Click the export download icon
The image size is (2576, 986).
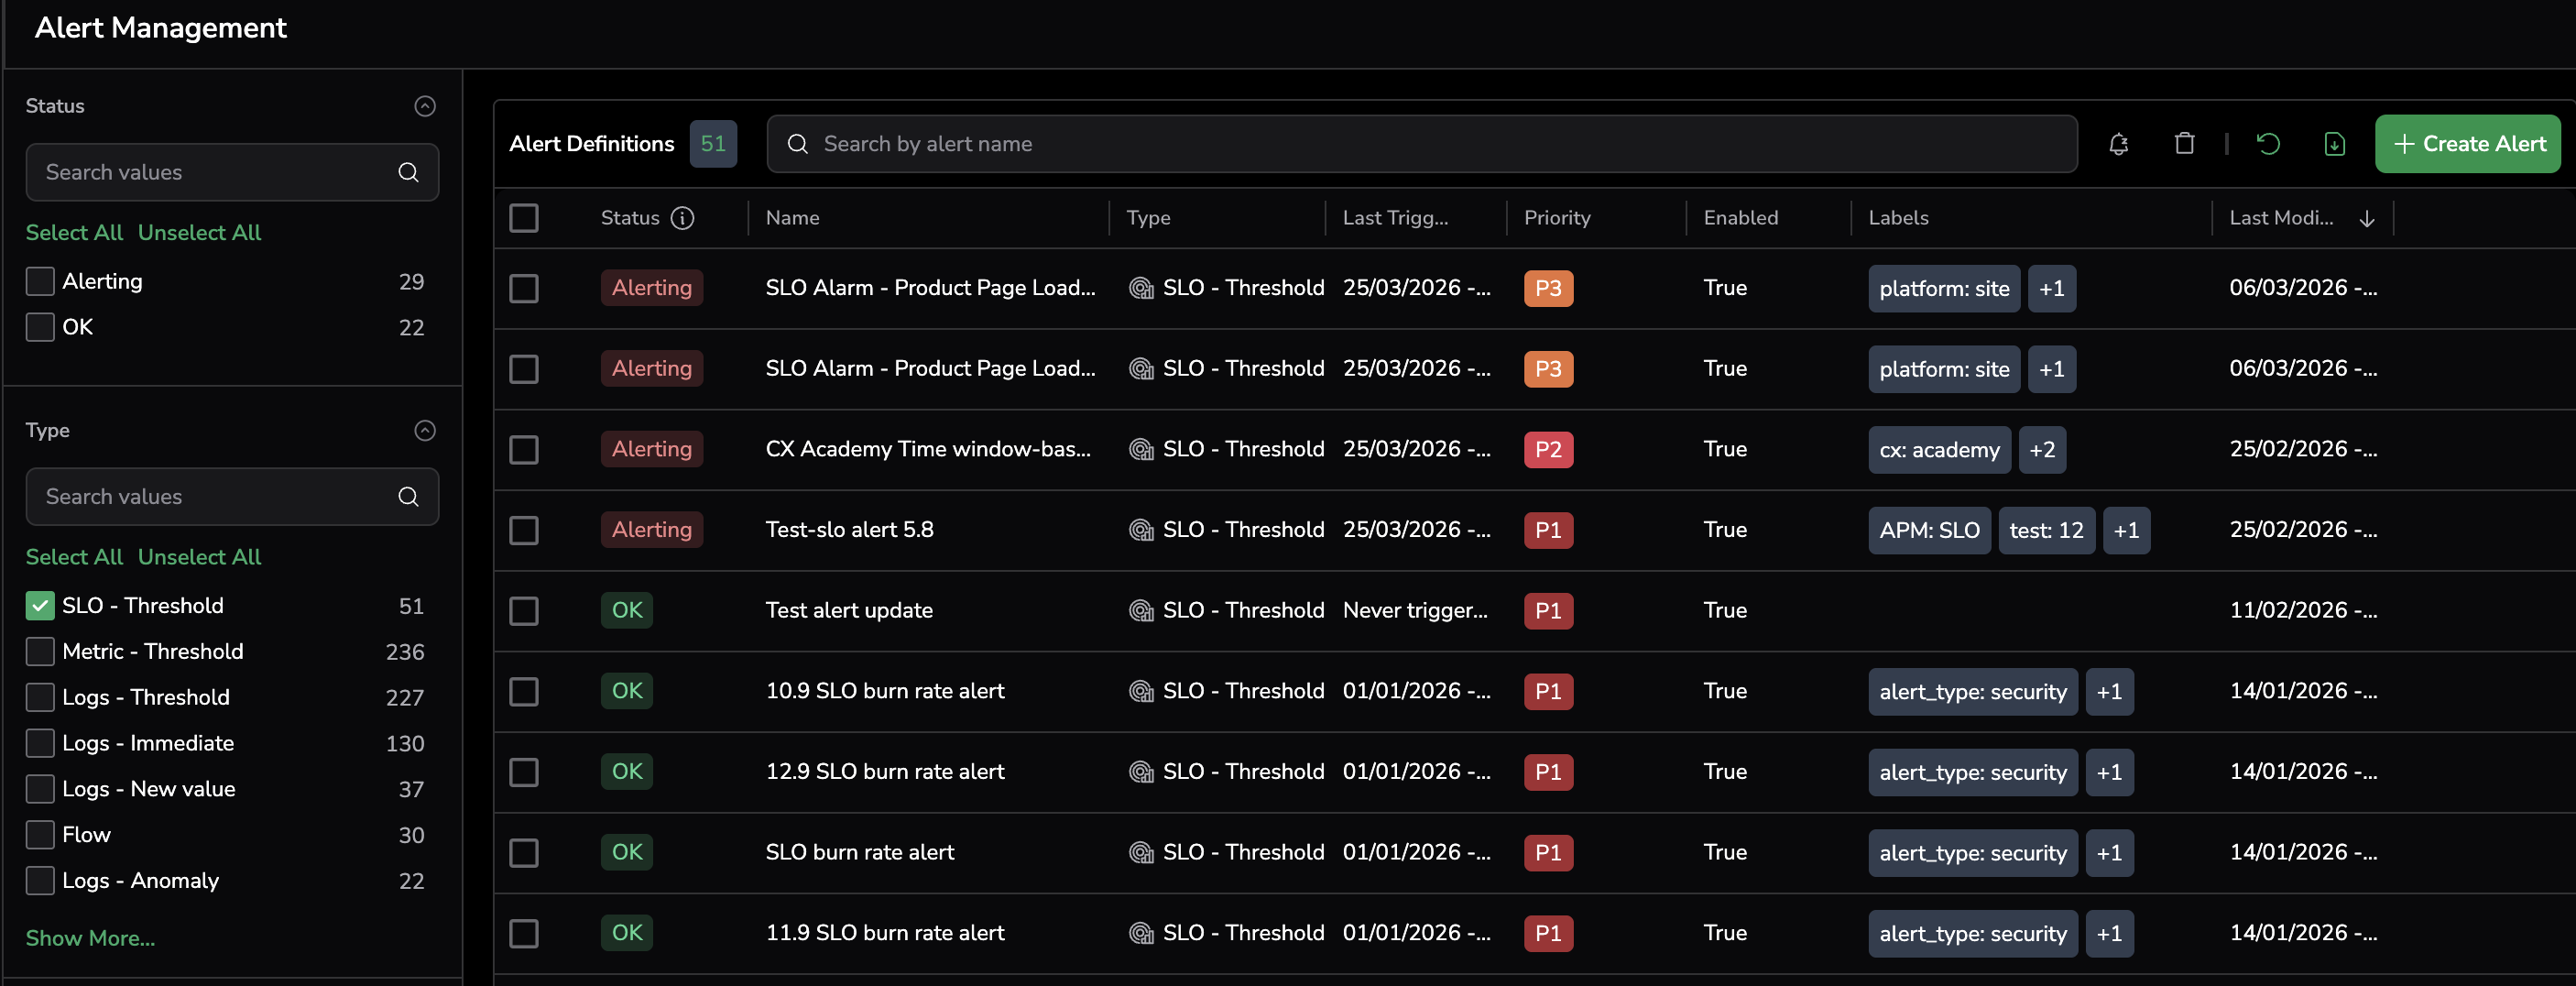(2334, 144)
